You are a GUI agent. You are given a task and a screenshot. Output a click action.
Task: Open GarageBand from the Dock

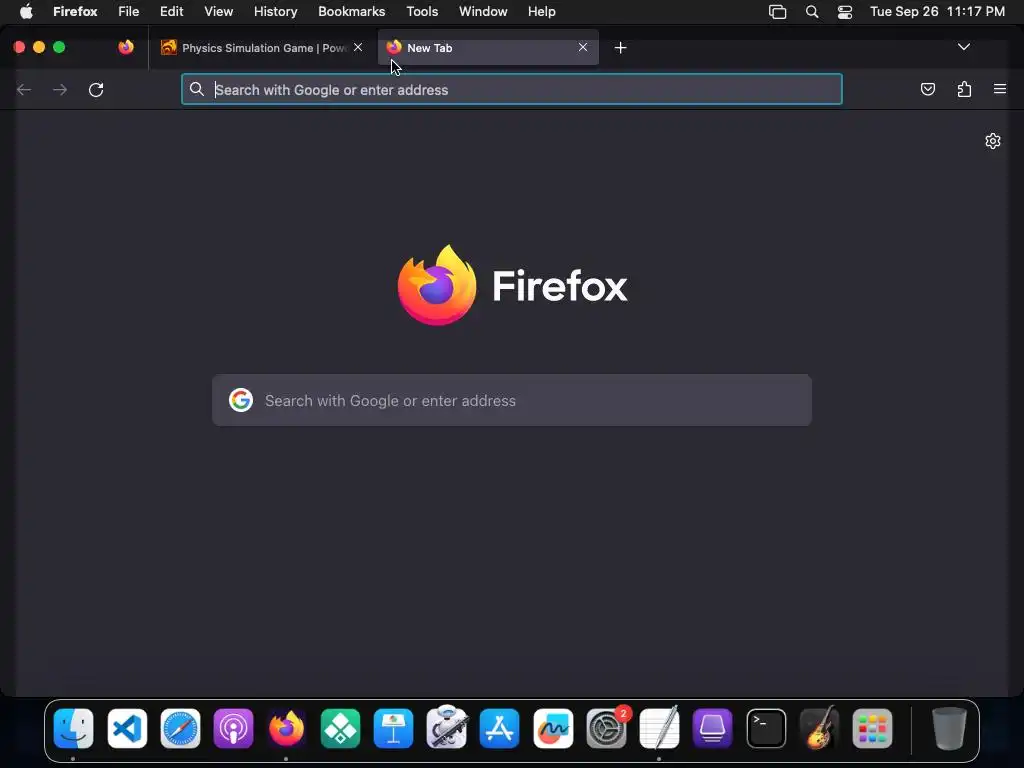819,728
